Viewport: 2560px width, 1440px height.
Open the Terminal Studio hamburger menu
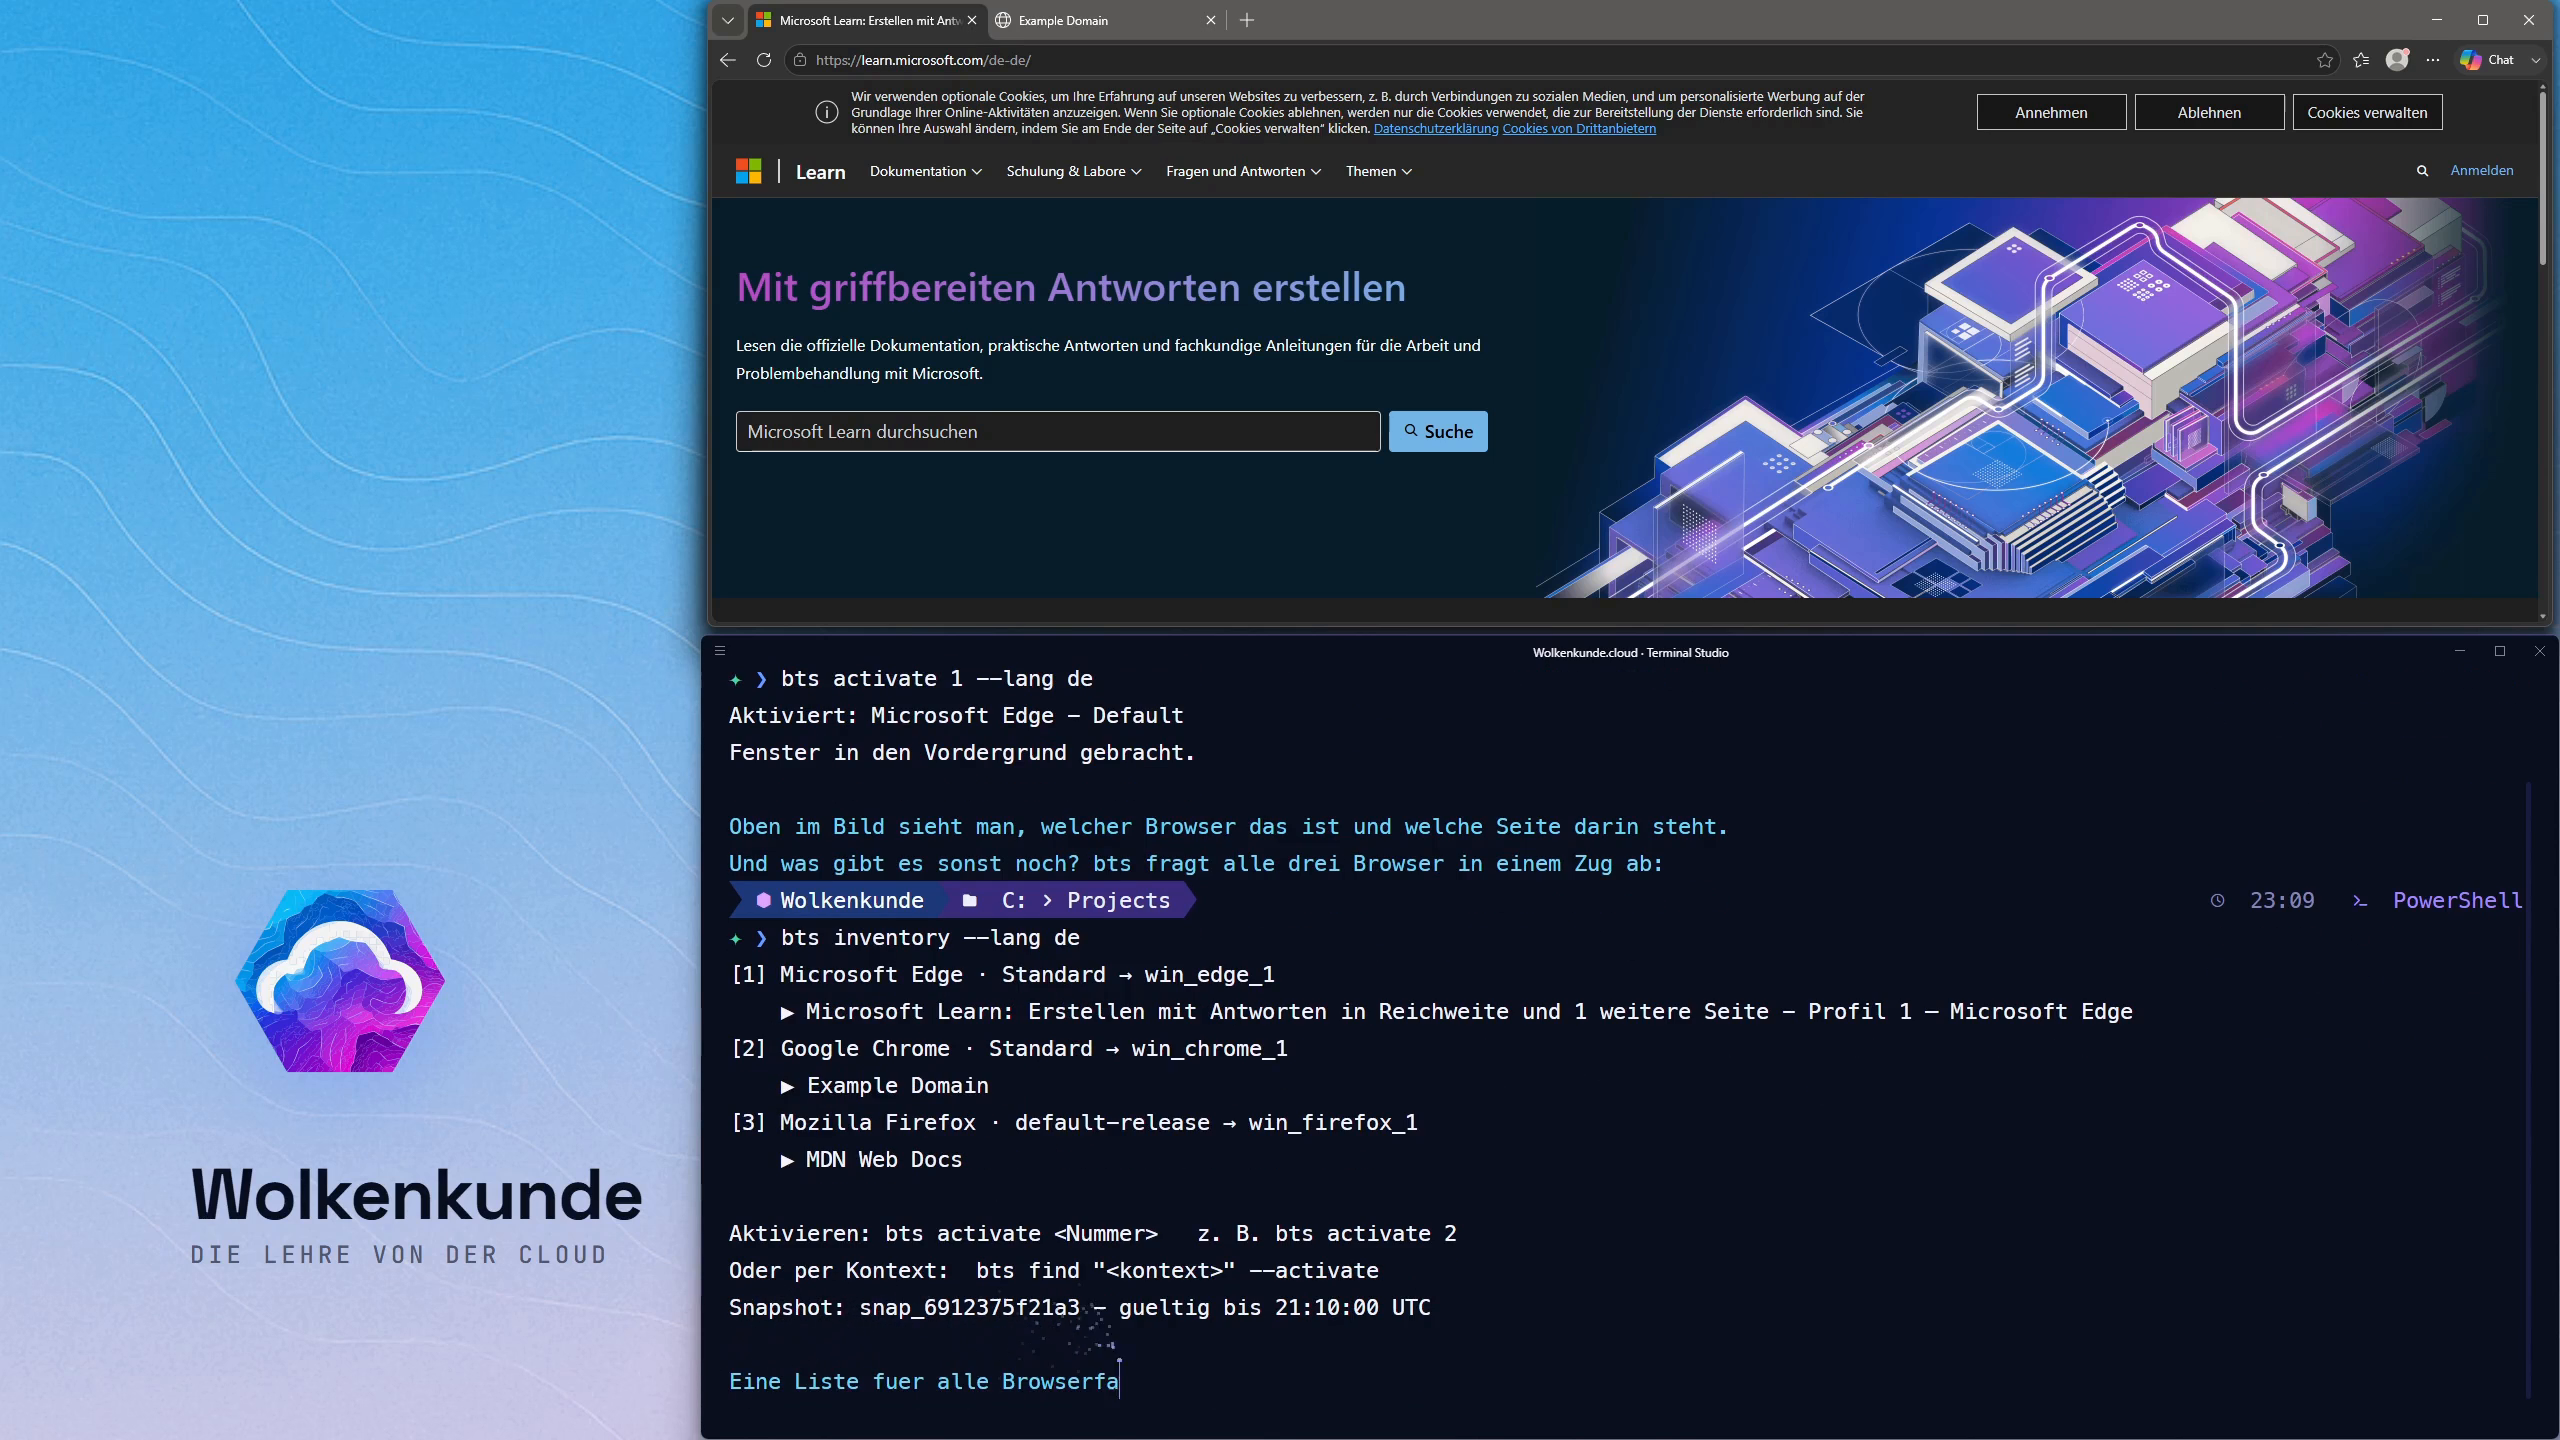(719, 651)
